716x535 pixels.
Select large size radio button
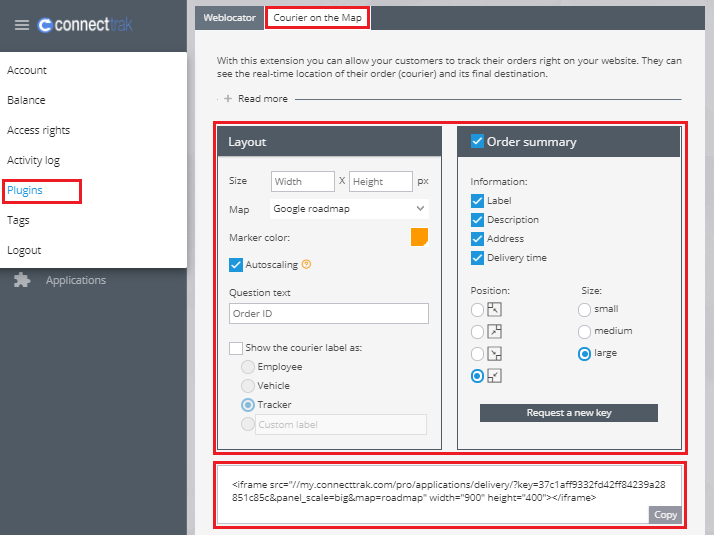click(584, 354)
